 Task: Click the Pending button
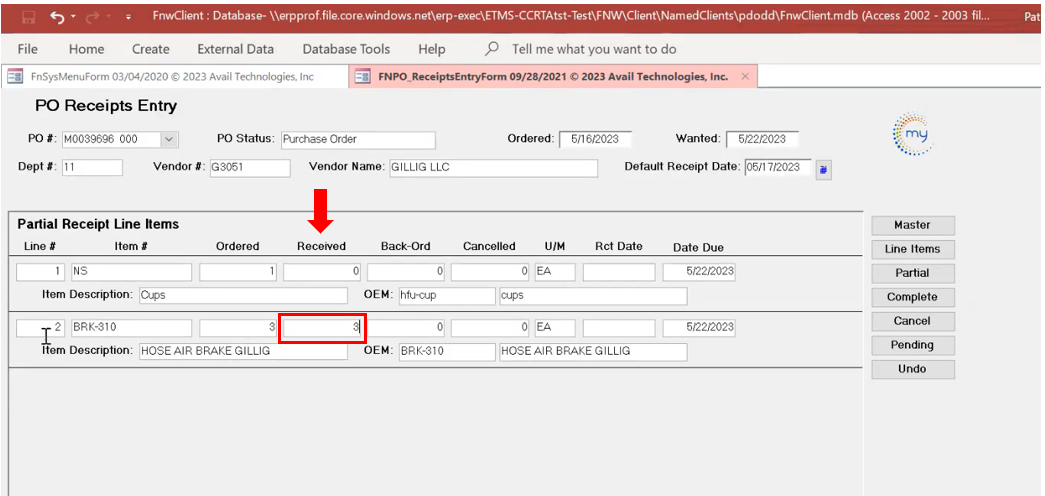pos(912,345)
